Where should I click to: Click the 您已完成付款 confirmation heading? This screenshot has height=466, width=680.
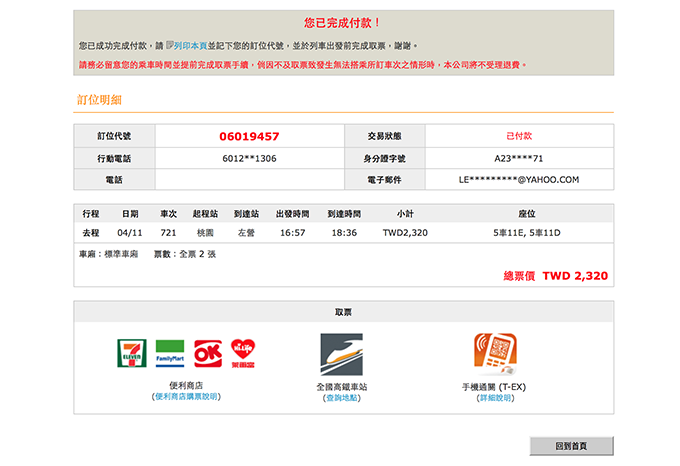pyautogui.click(x=343, y=22)
